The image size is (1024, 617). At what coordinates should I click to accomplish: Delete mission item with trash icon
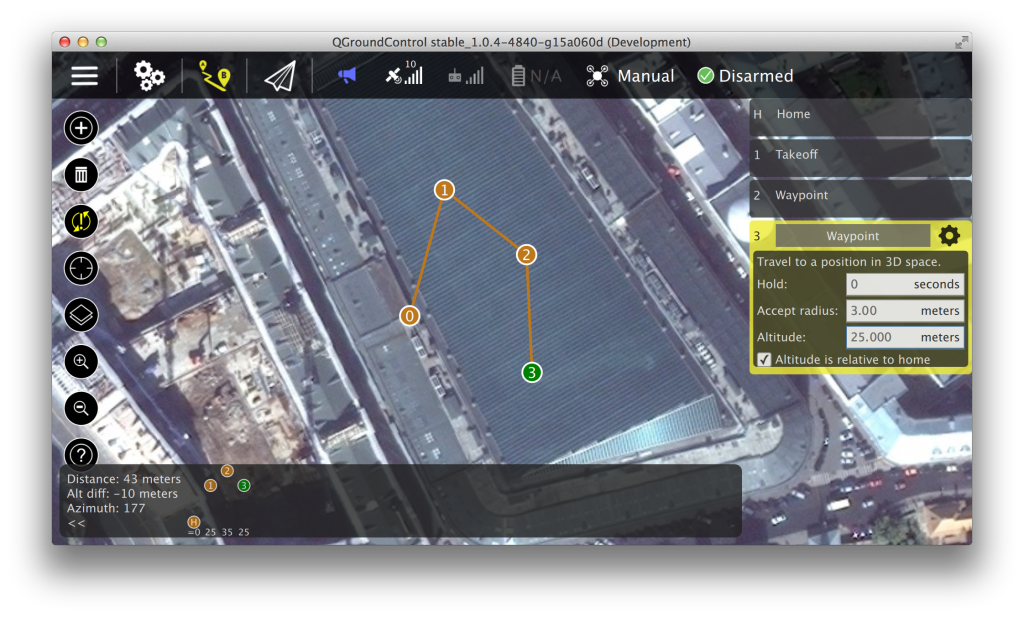point(81,175)
